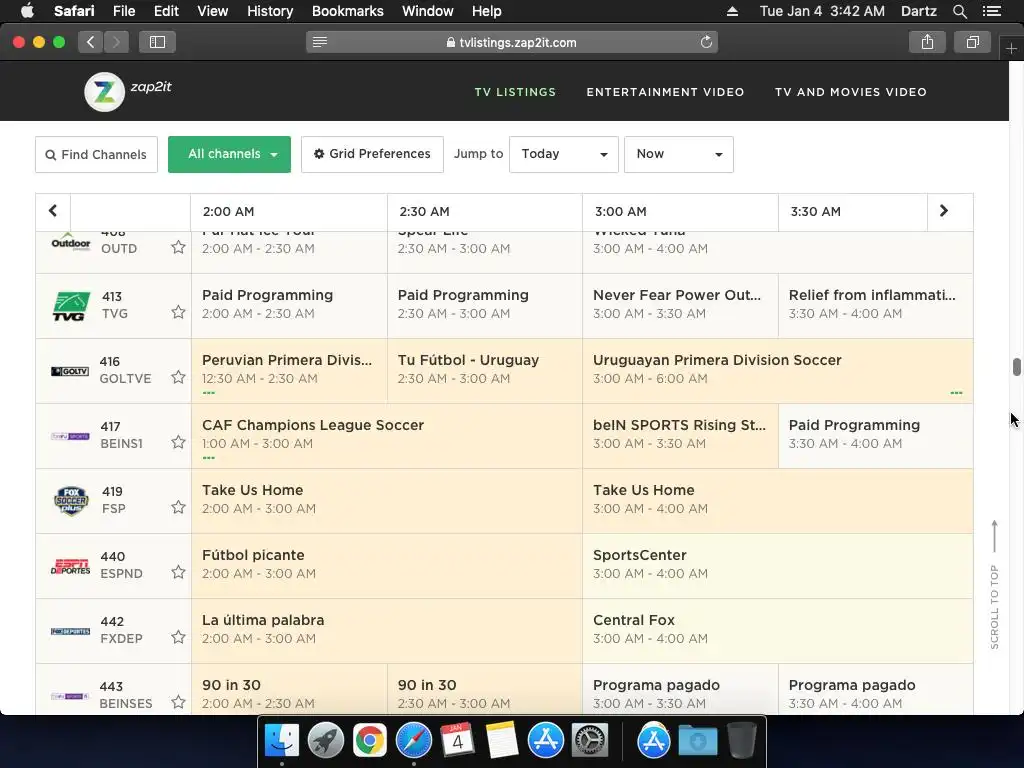
Task: Show all tabs overview button
Action: coord(972,42)
